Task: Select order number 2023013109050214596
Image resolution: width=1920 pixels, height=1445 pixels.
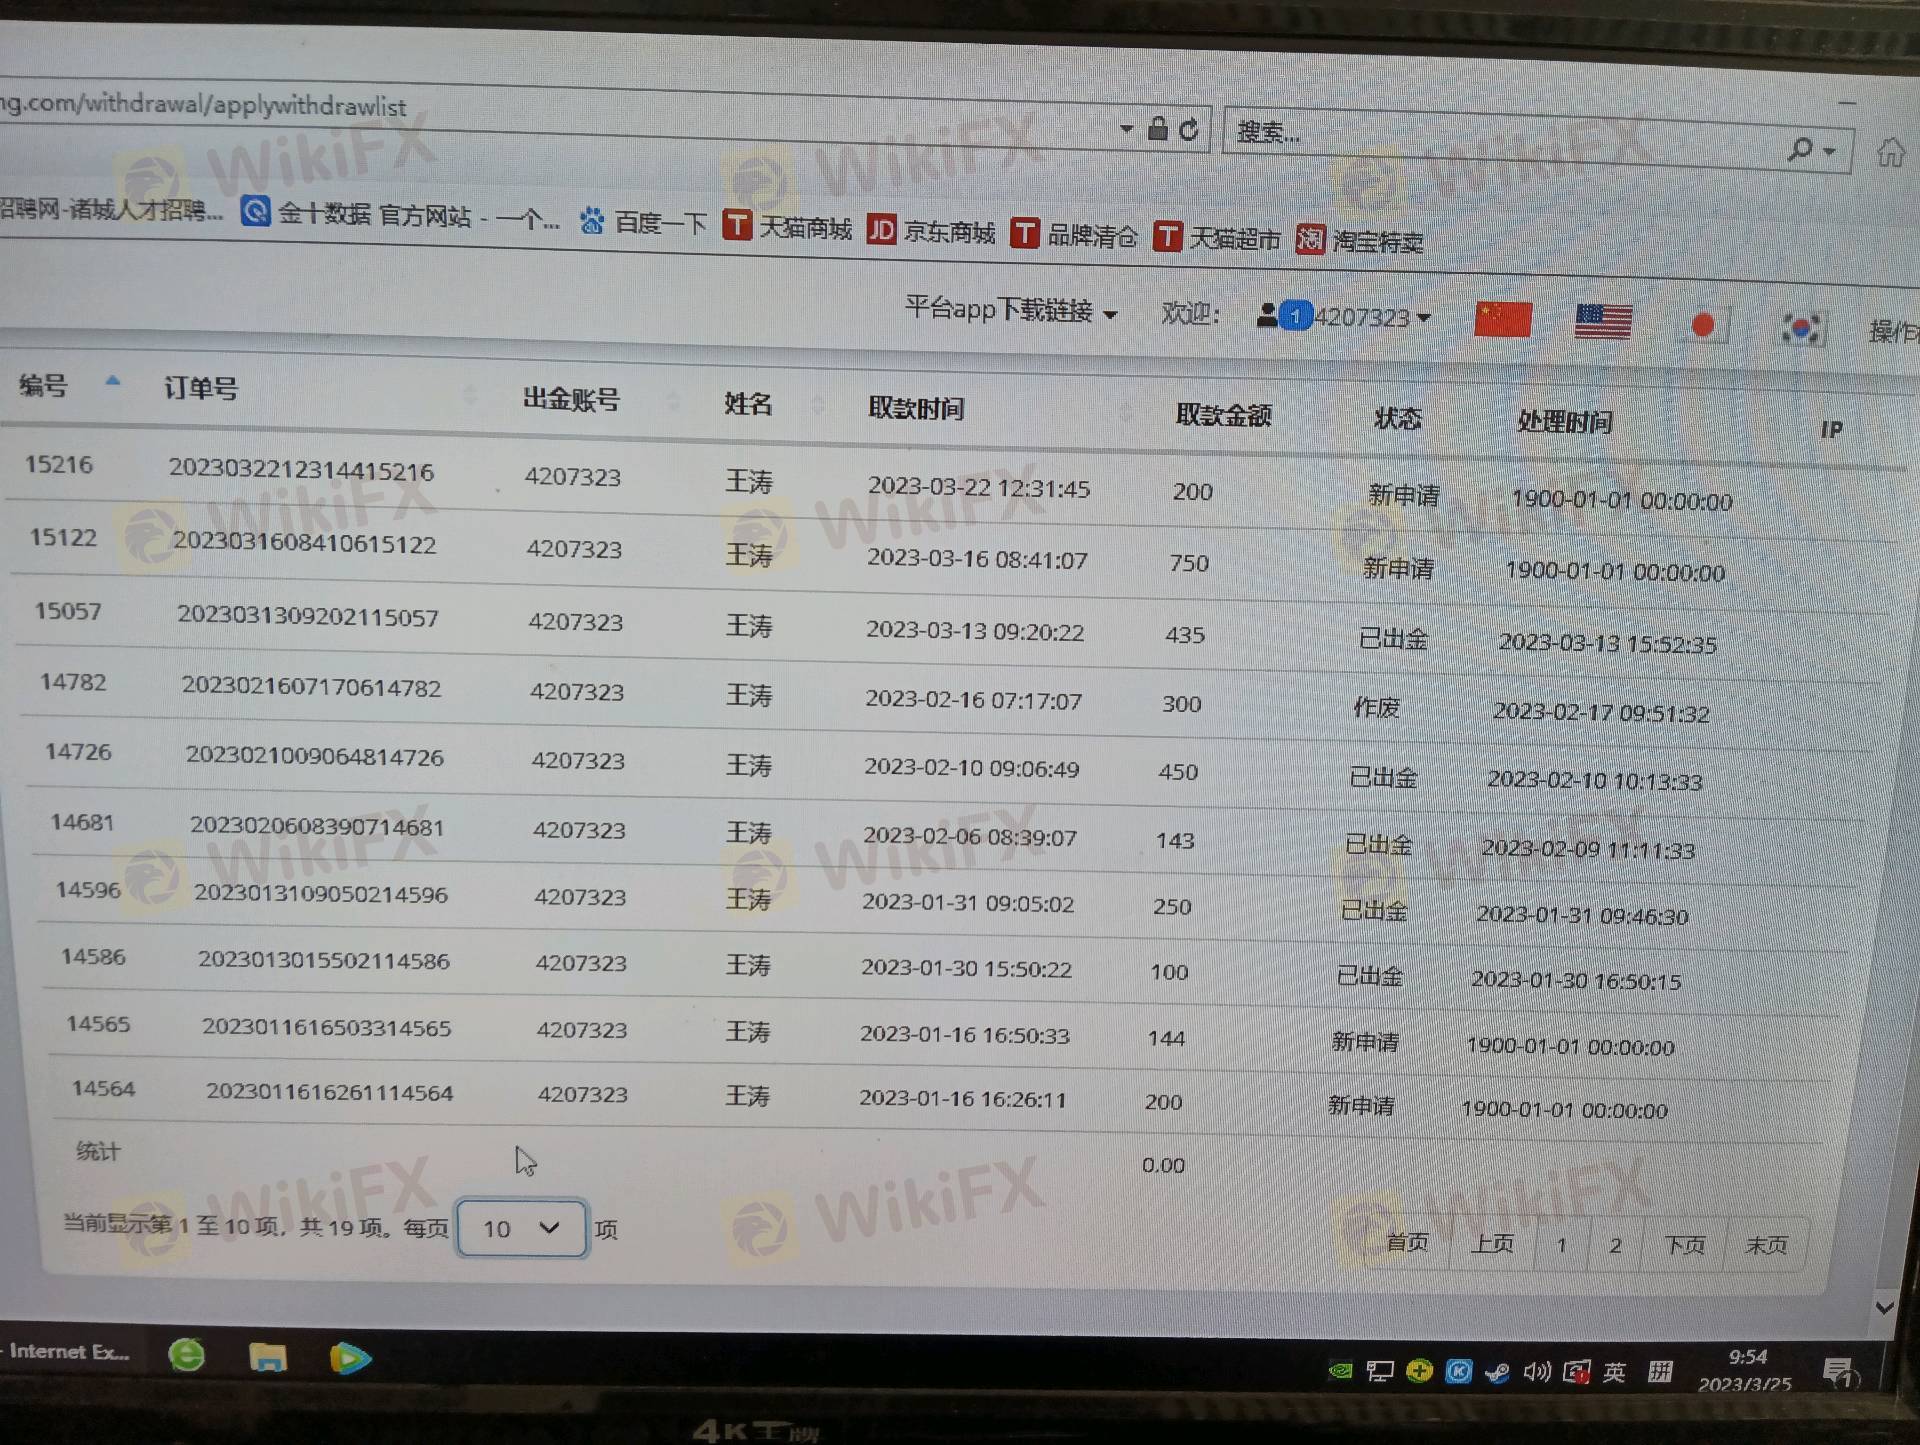Action: (x=321, y=894)
